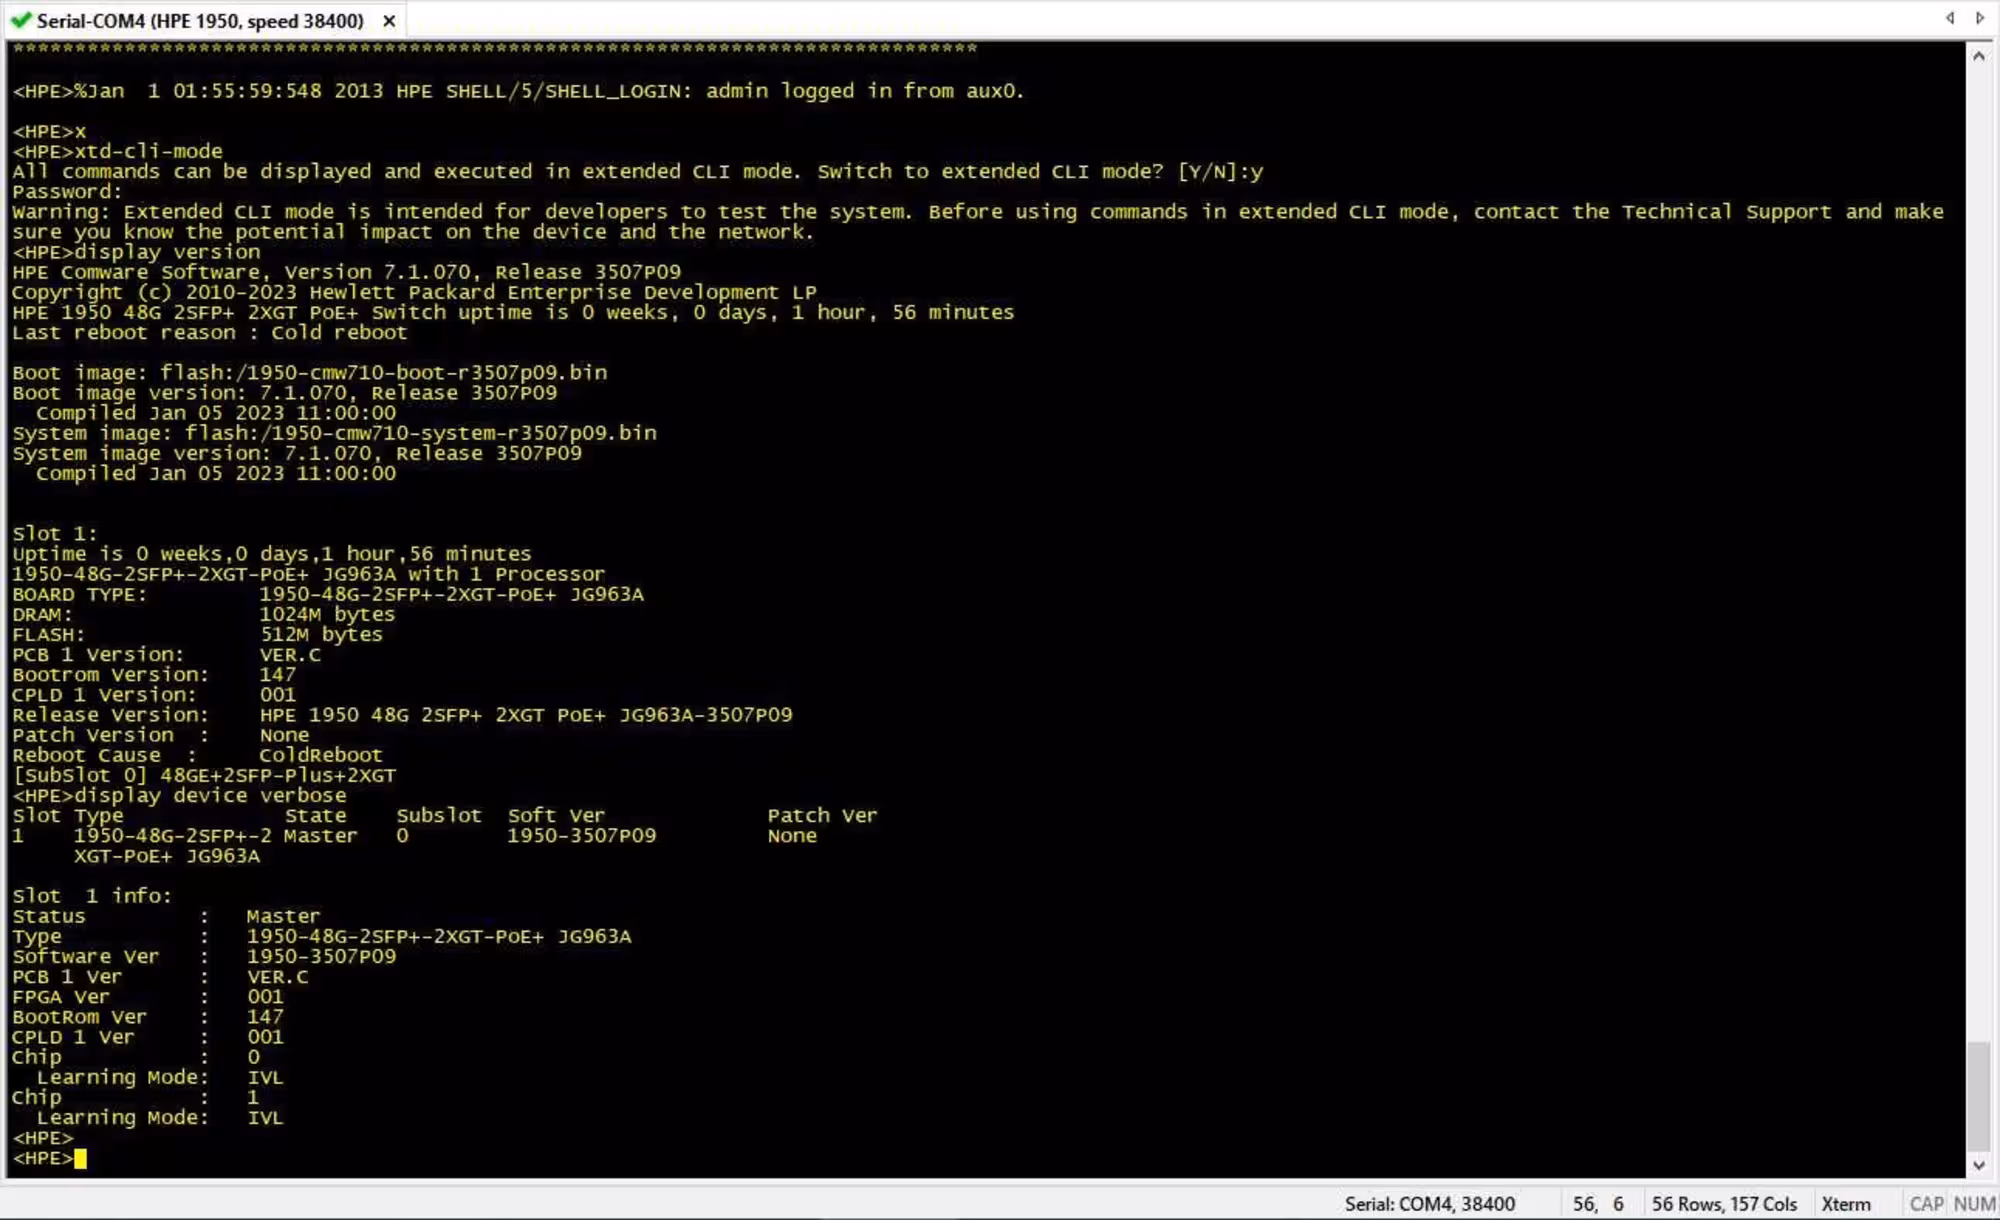Screen dimensions: 2000x1220
Task: Click the 'FPGA Ver : 001' row
Action: coord(148,996)
